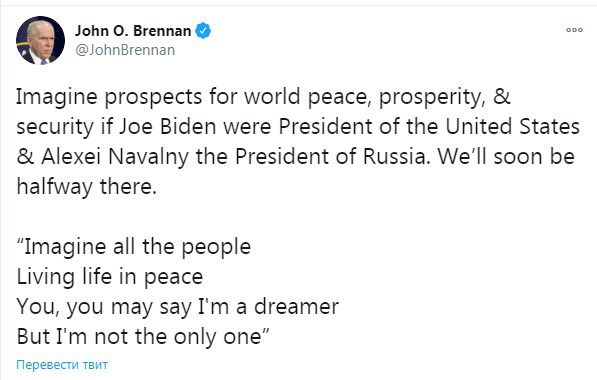Image resolution: width=597 pixels, height=380 pixels.
Task: Open the @JohnBrennan handle link
Action: (x=125, y=50)
